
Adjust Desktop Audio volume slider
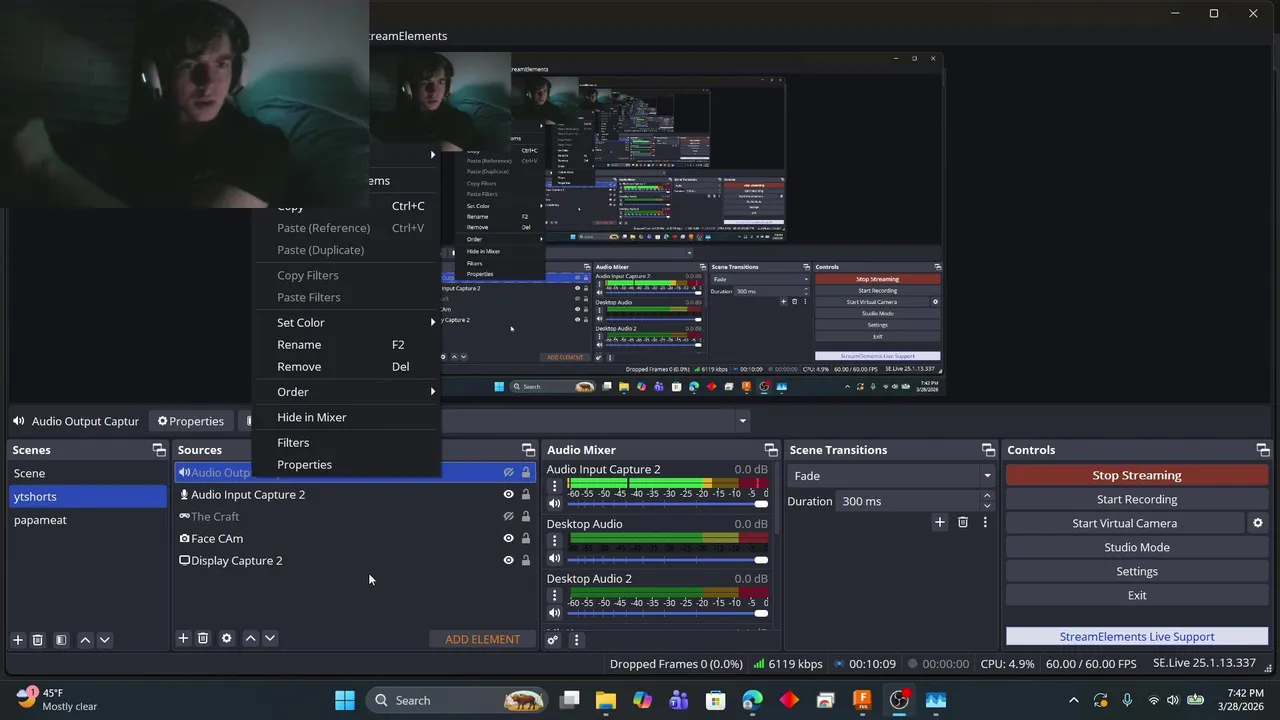667,558
